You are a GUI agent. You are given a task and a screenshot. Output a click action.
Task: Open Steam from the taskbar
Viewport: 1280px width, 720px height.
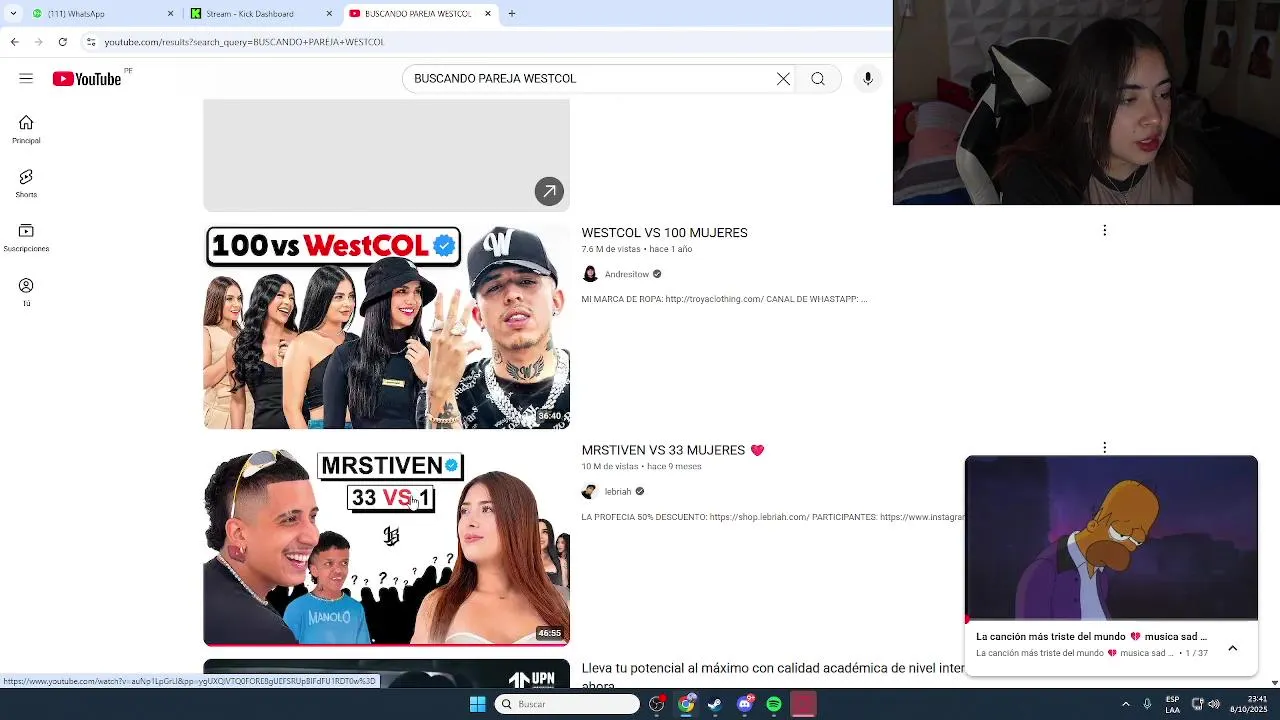coord(715,704)
